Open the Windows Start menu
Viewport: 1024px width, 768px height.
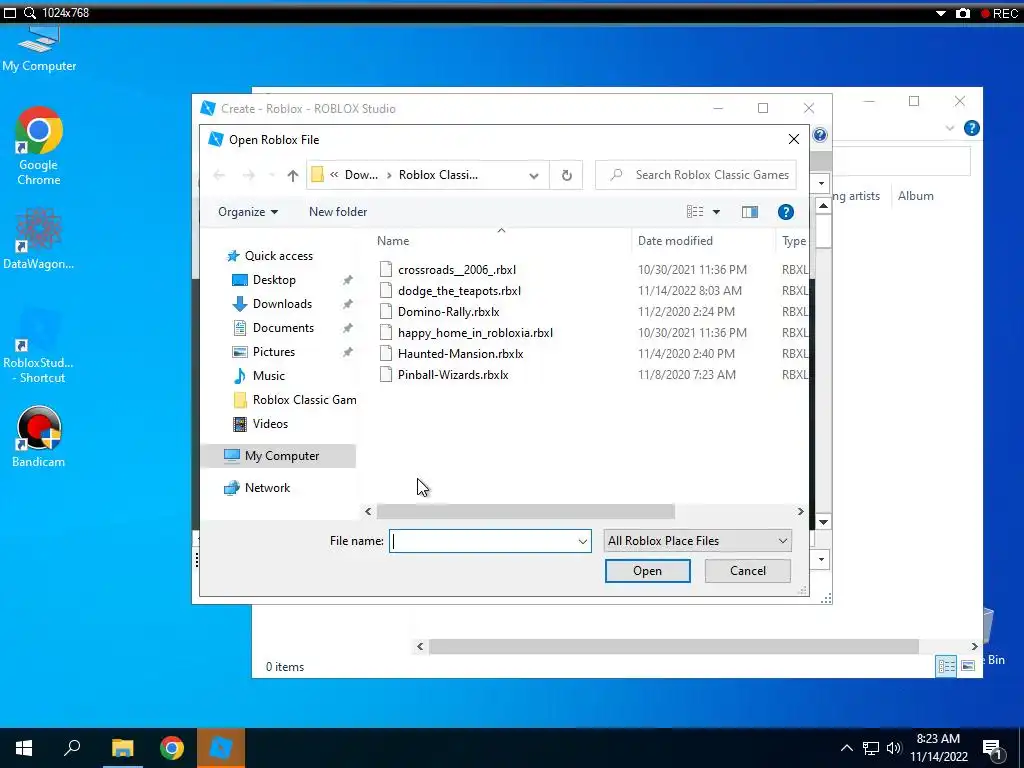[24, 748]
